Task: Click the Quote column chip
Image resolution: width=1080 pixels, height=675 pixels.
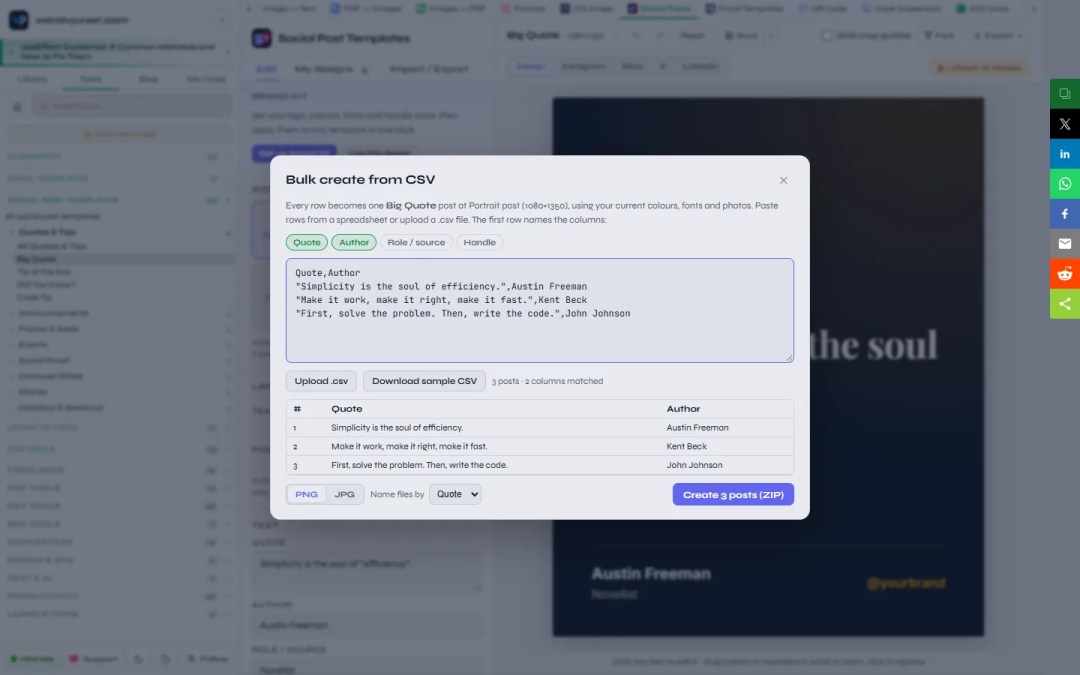Action: pos(307,242)
